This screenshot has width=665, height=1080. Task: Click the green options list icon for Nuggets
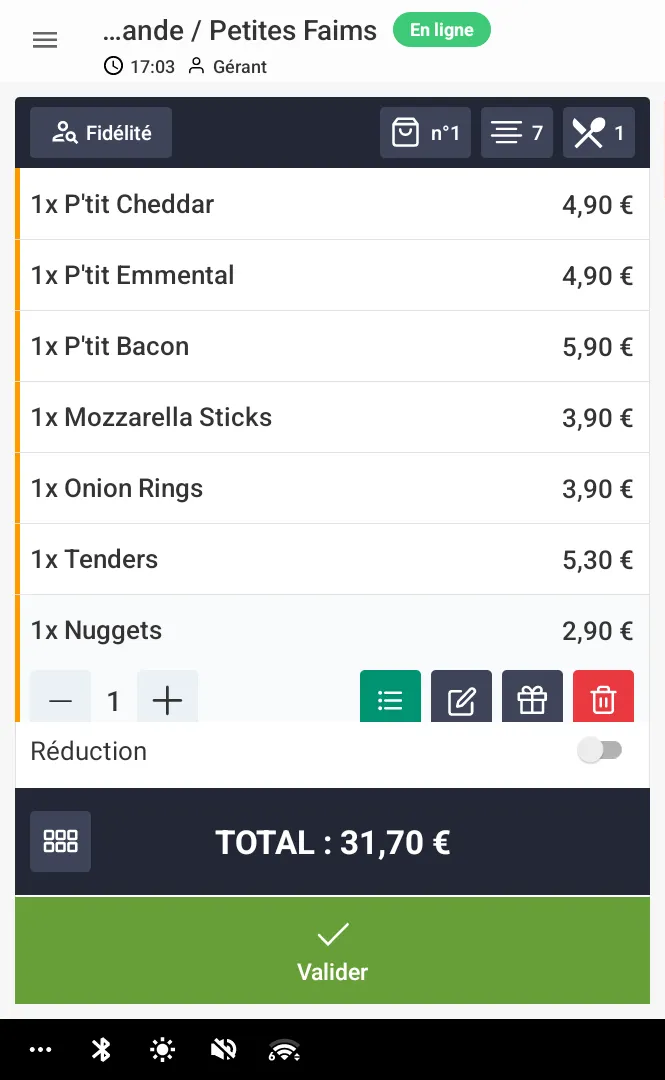coord(390,699)
